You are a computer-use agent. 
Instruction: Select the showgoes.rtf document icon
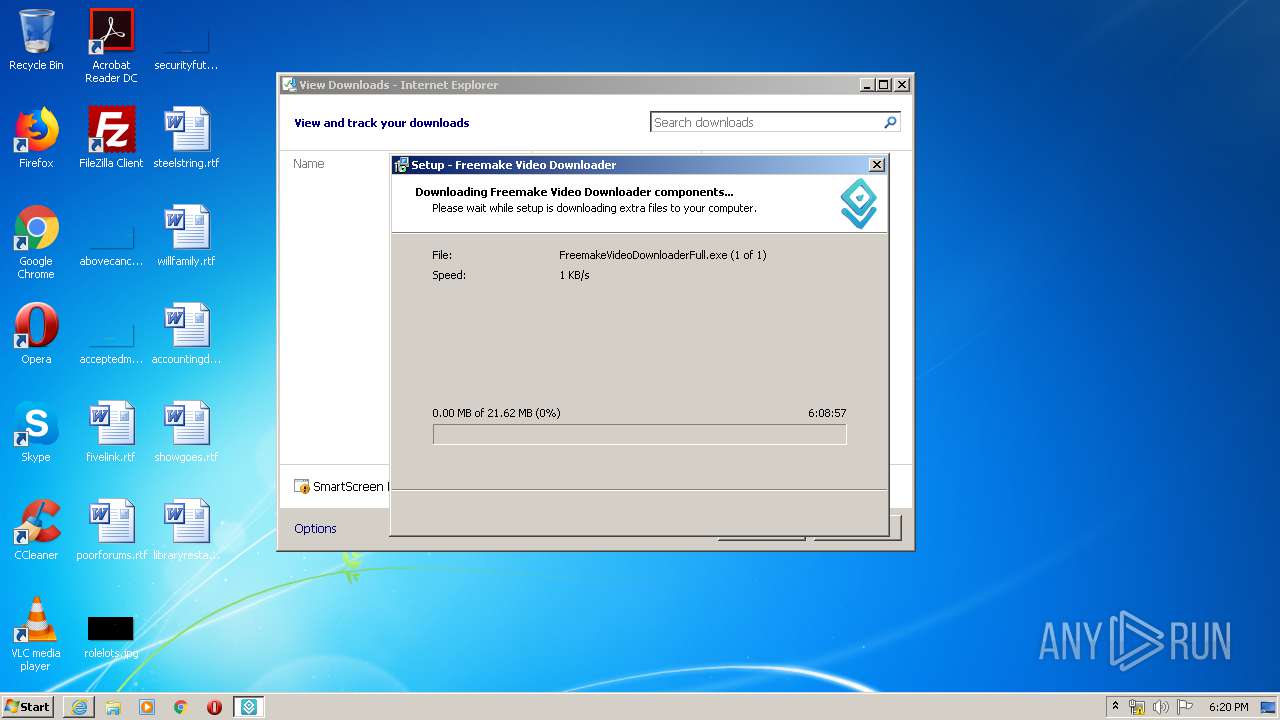(x=186, y=432)
